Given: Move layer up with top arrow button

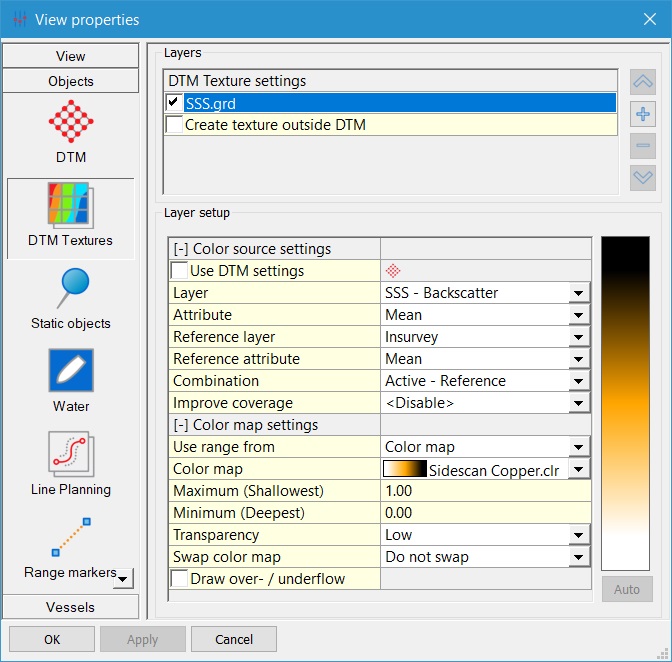Looking at the screenshot, I should (x=643, y=82).
